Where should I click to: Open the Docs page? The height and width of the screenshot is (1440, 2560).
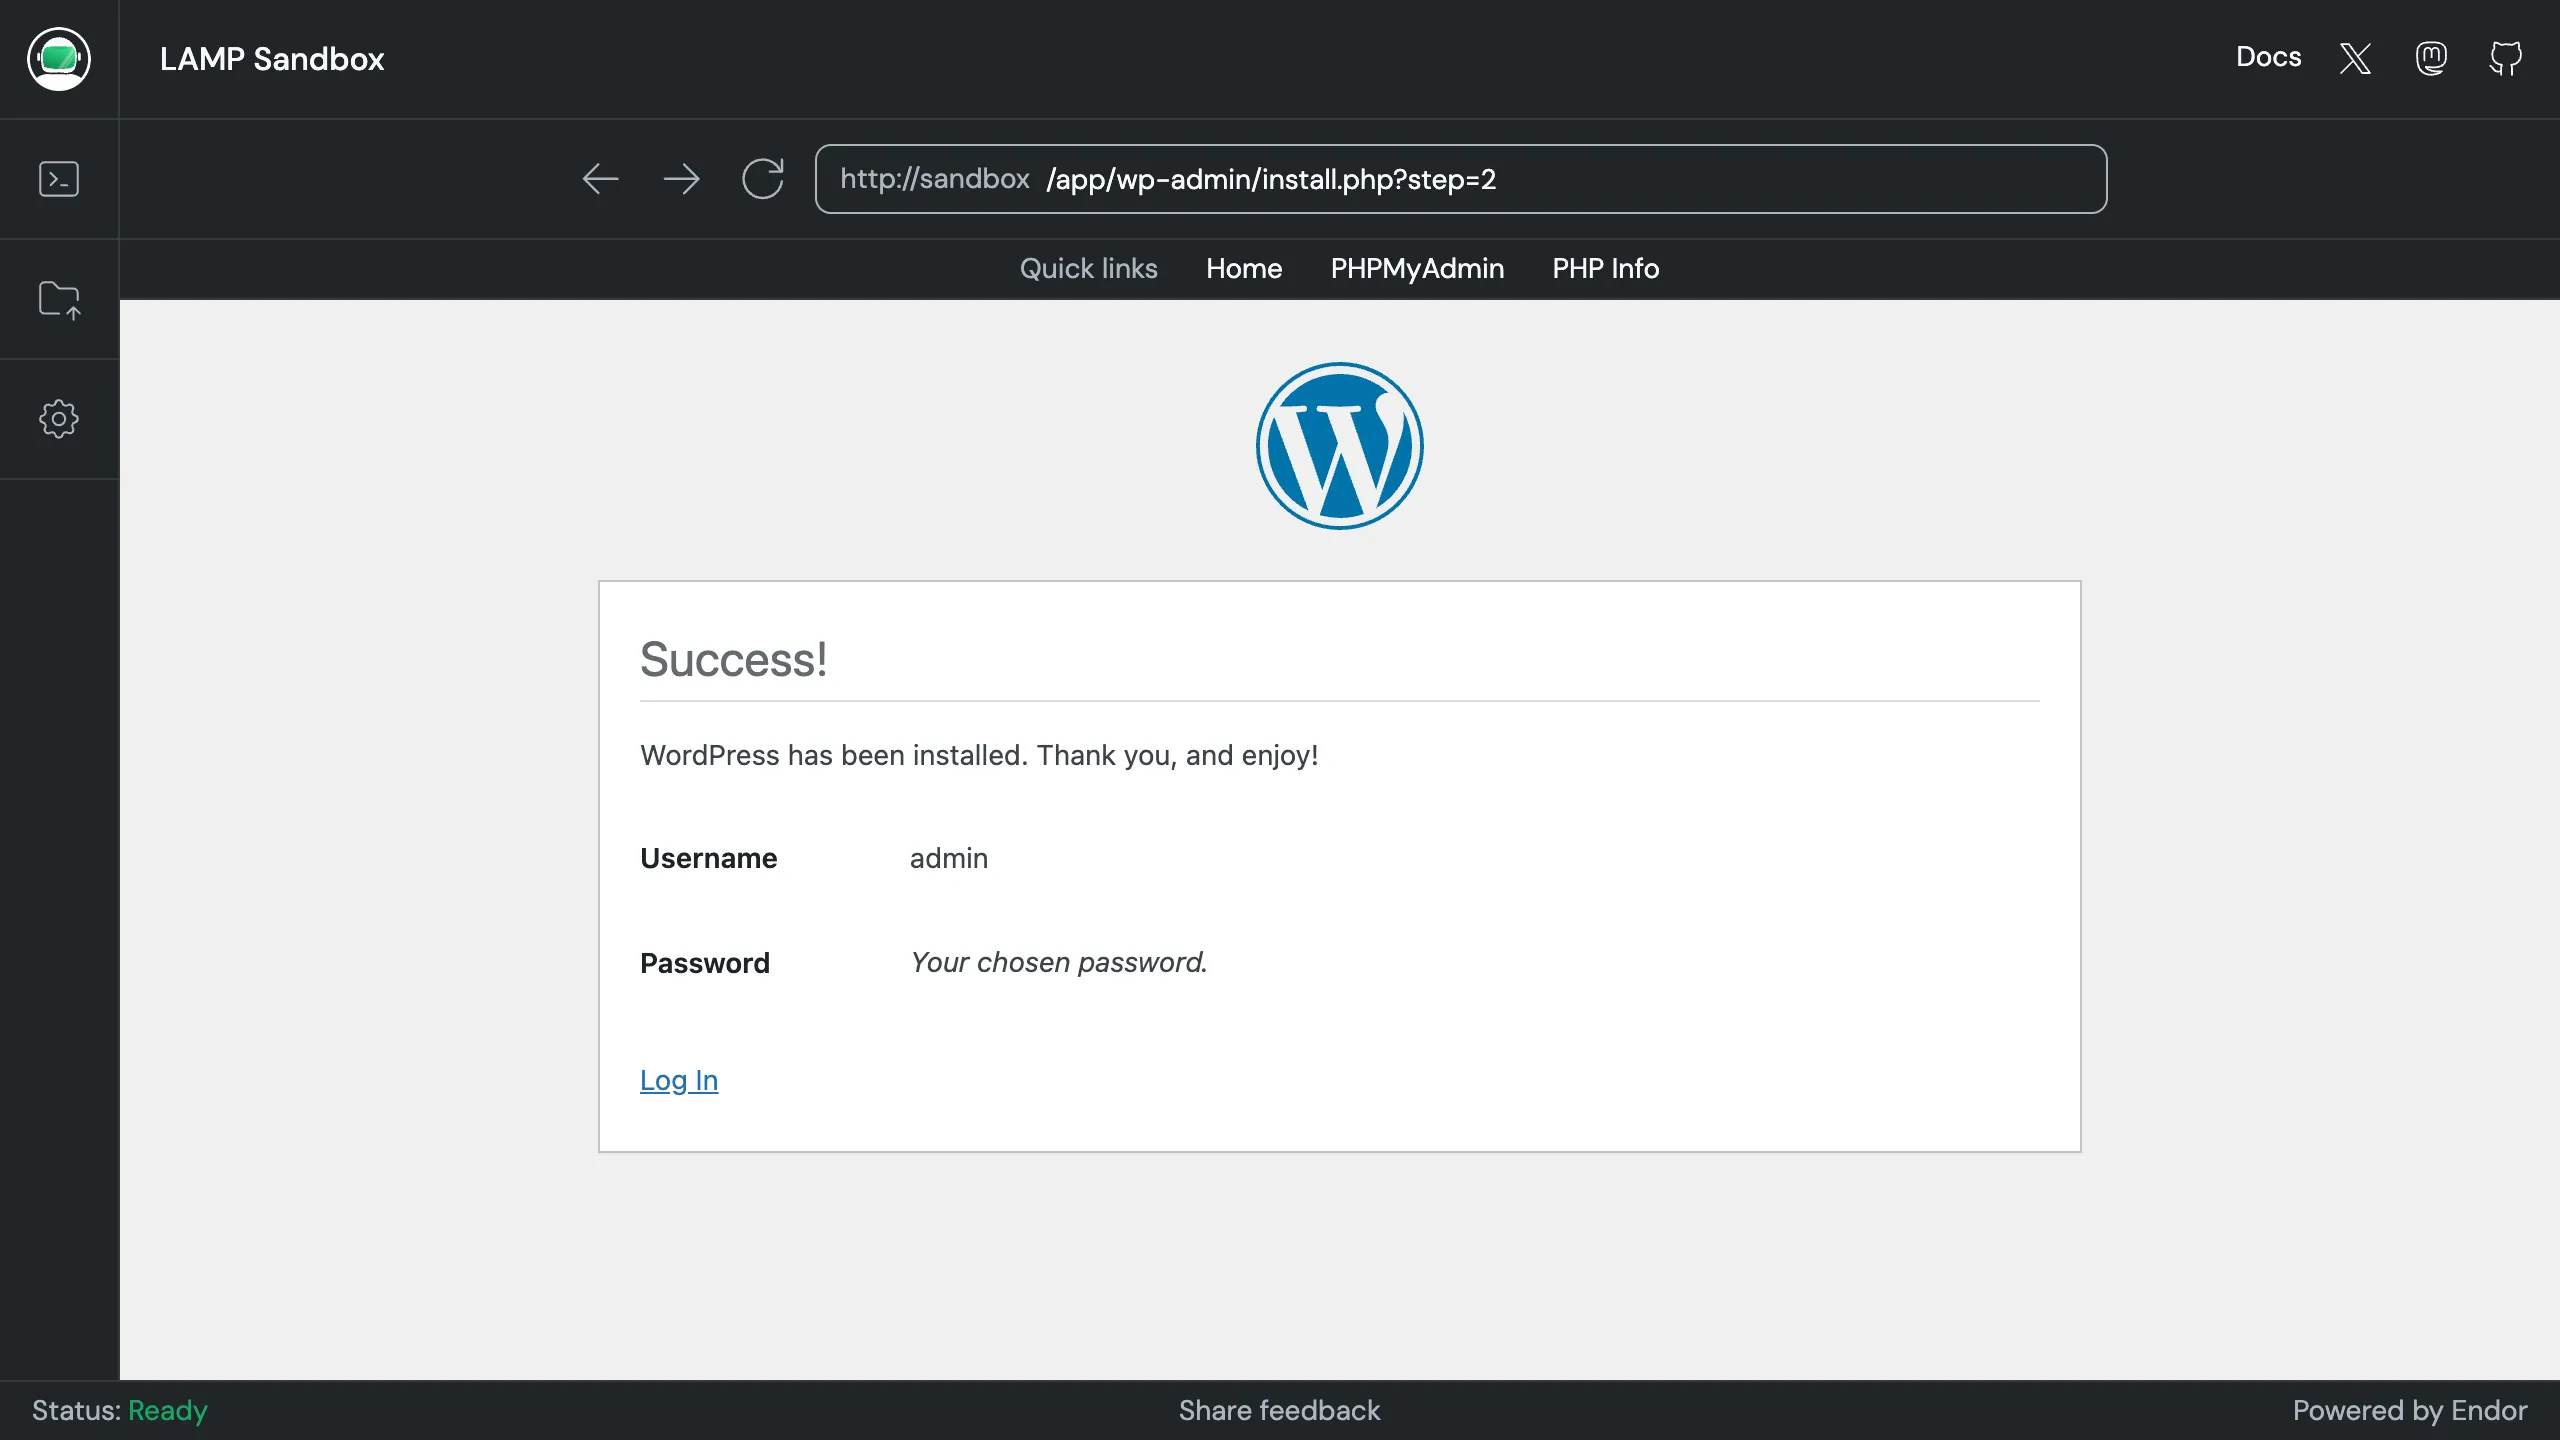click(2268, 57)
